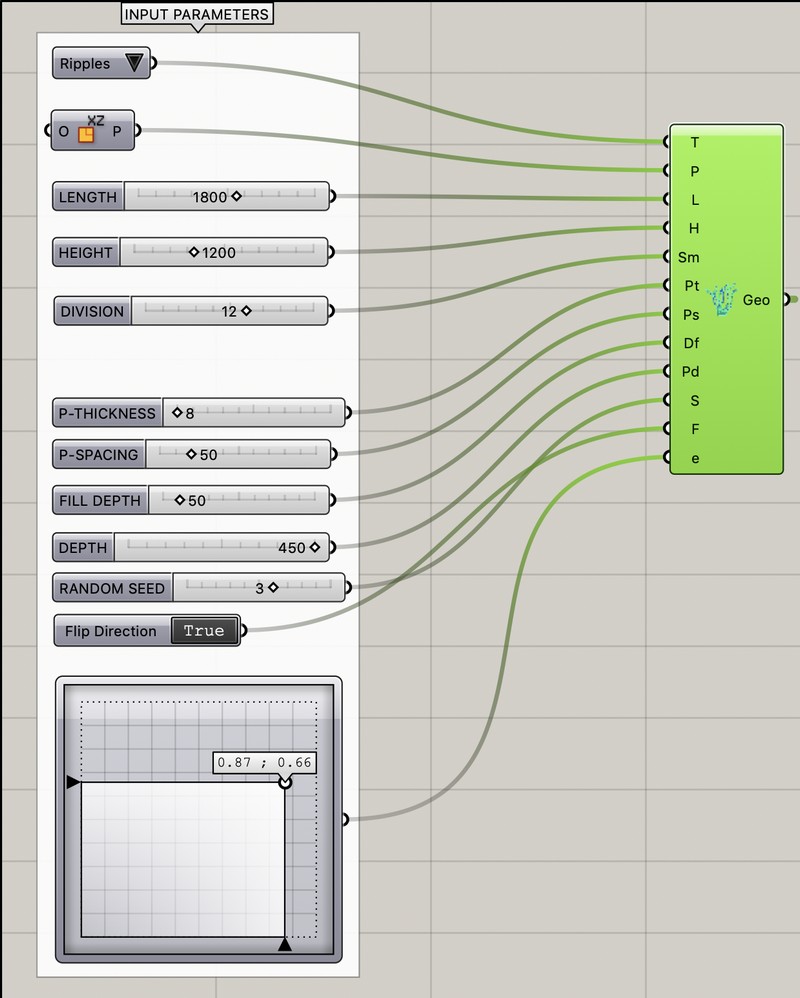Click the MD slider point handle
Viewport: 800px width, 998px height.
coord(285,782)
